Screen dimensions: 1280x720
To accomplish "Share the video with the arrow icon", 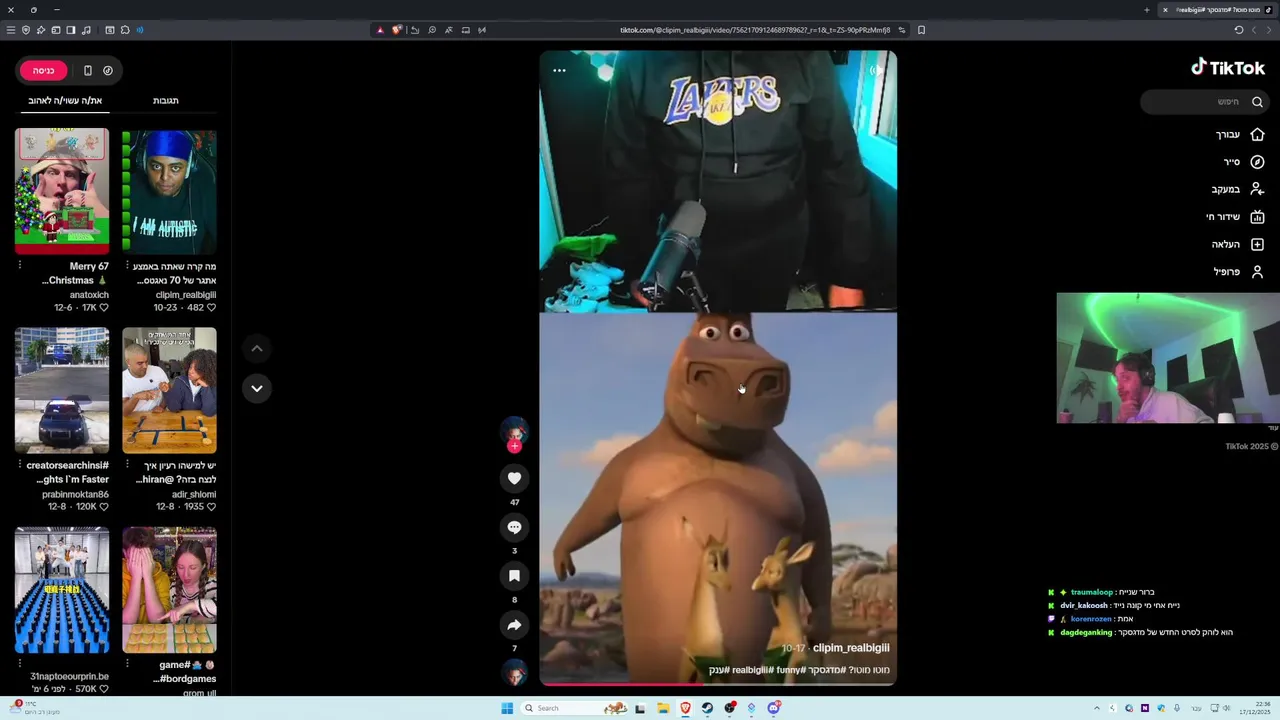I will pyautogui.click(x=514, y=625).
